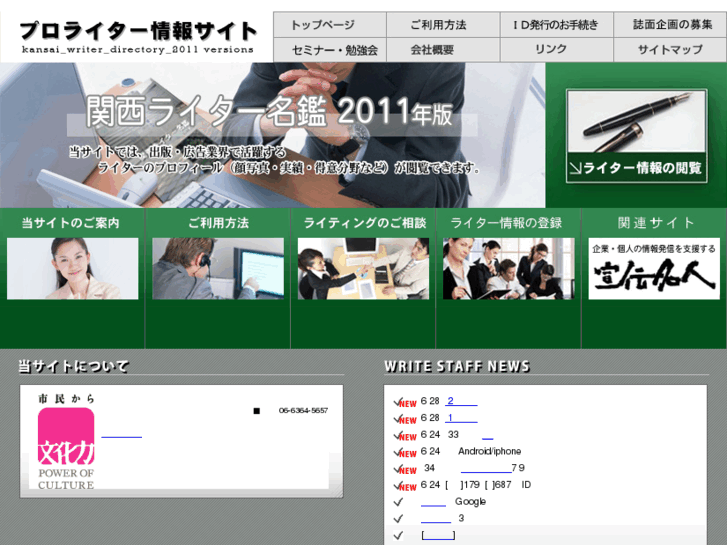Click the headset operator thumbnail
Screen dimensions: 727x545
[218, 269]
